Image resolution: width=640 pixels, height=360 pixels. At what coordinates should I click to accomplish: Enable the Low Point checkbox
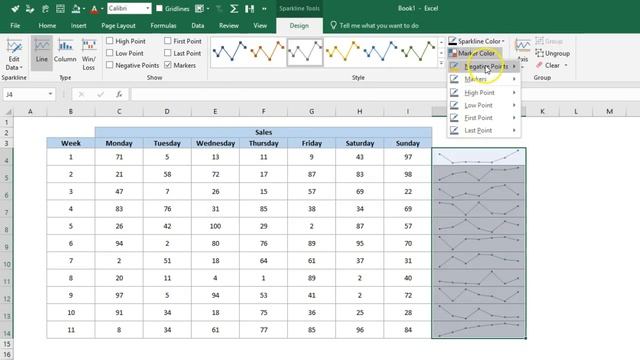pos(109,53)
